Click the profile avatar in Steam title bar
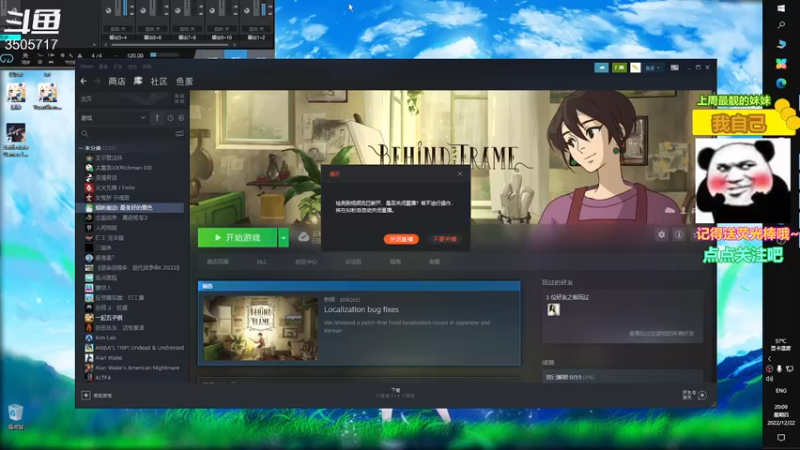The width and height of the screenshot is (800, 450). (x=635, y=67)
